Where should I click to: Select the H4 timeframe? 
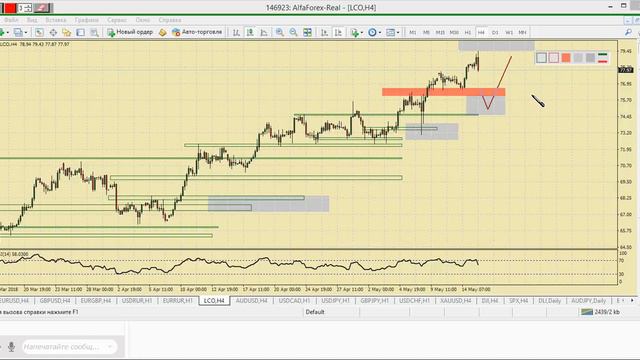481,32
